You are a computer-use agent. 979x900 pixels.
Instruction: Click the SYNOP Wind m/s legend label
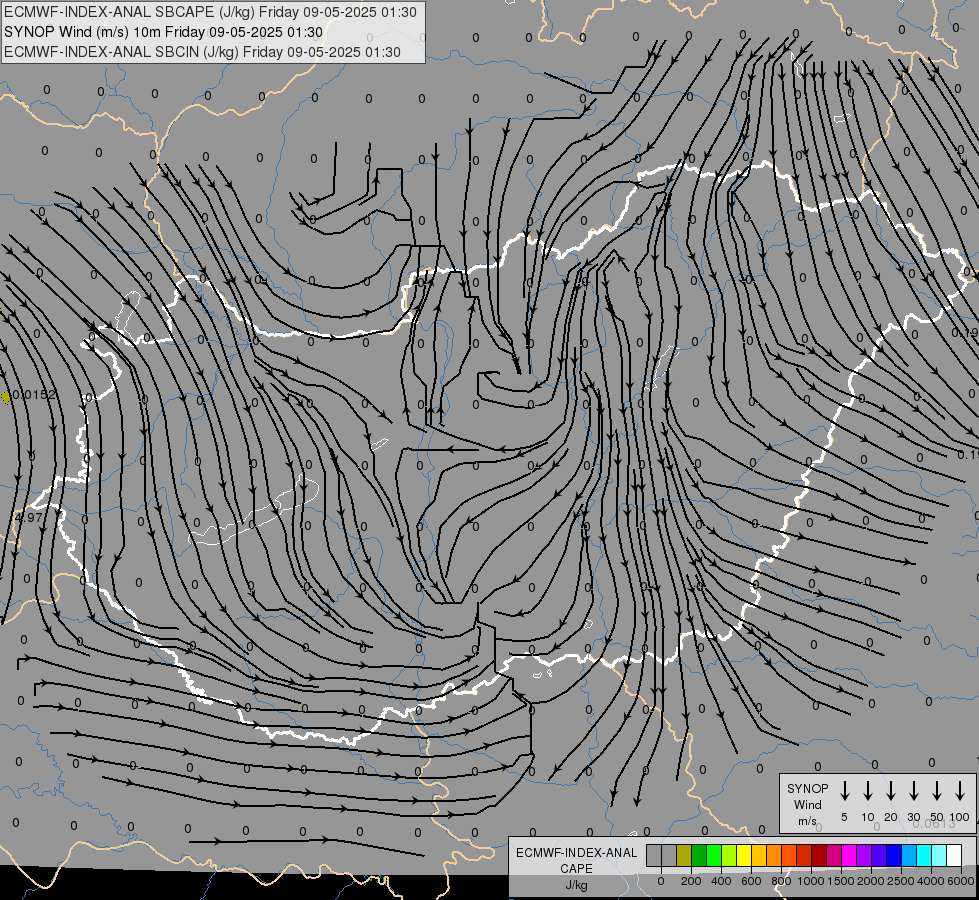807,804
